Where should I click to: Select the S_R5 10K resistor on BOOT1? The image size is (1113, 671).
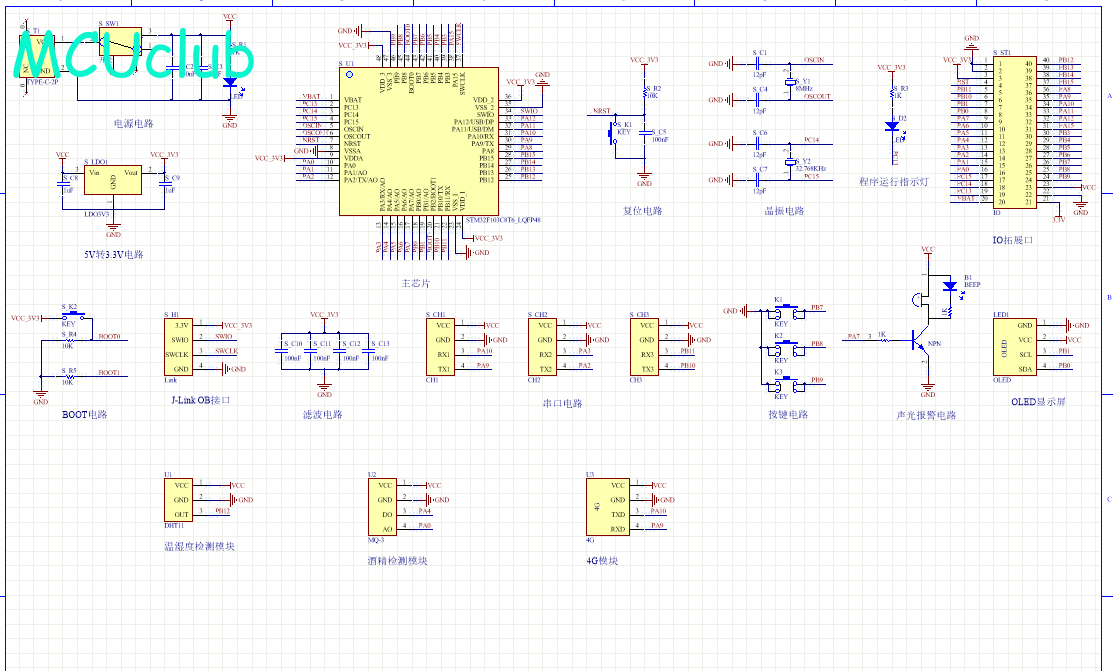pos(69,376)
